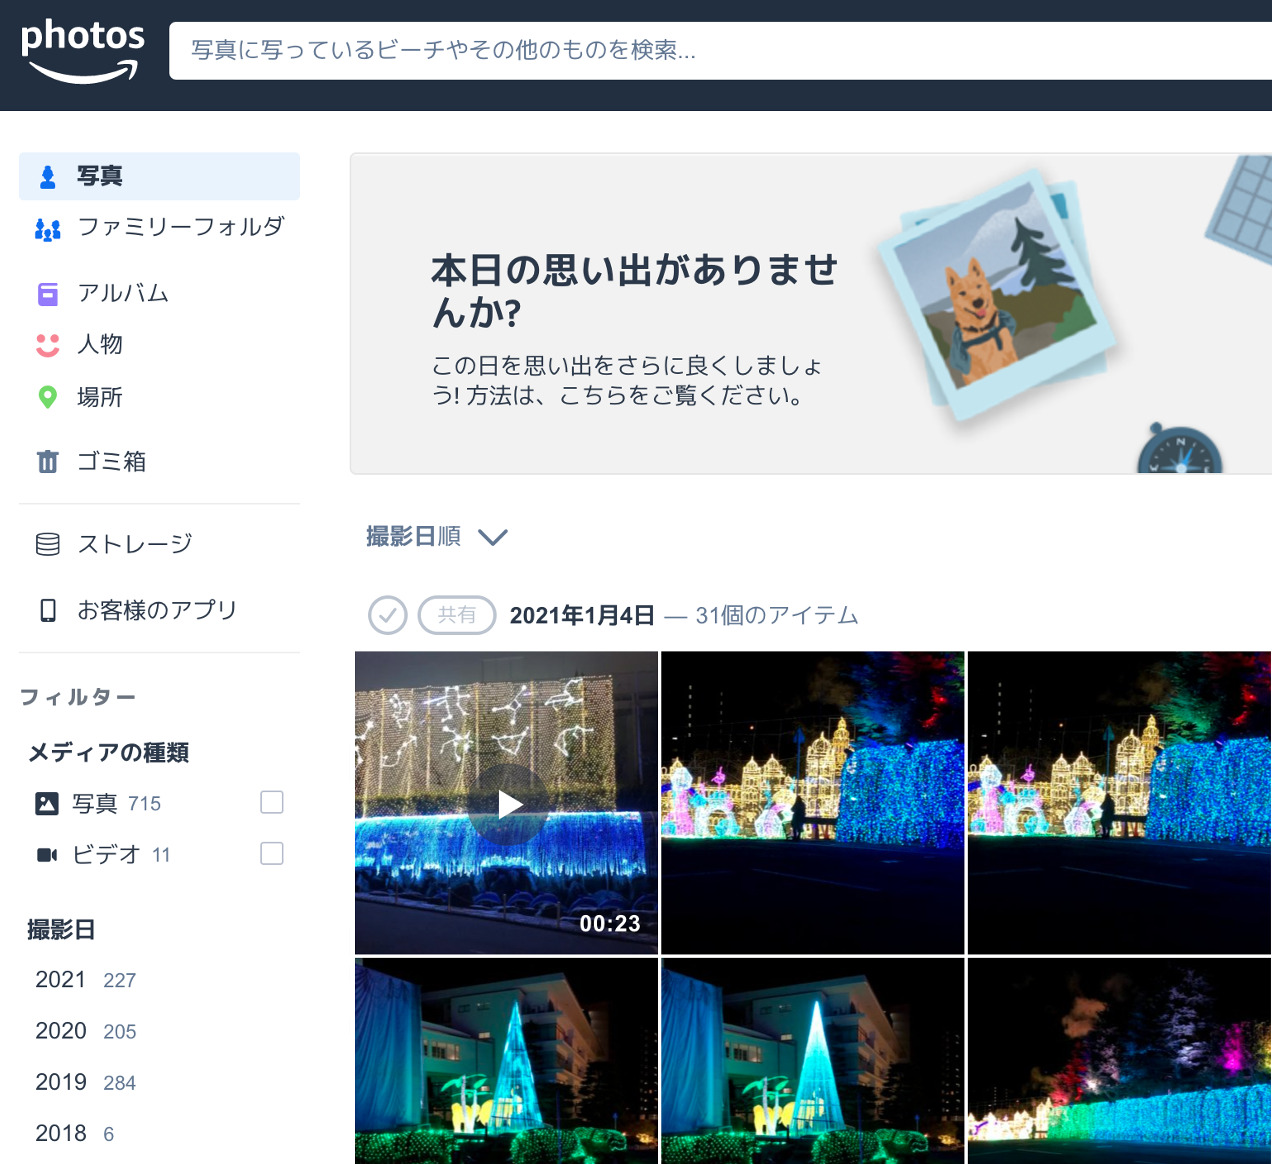Open ファミリーフォルダ in sidebar
The width and height of the screenshot is (1272, 1164).
[159, 228]
